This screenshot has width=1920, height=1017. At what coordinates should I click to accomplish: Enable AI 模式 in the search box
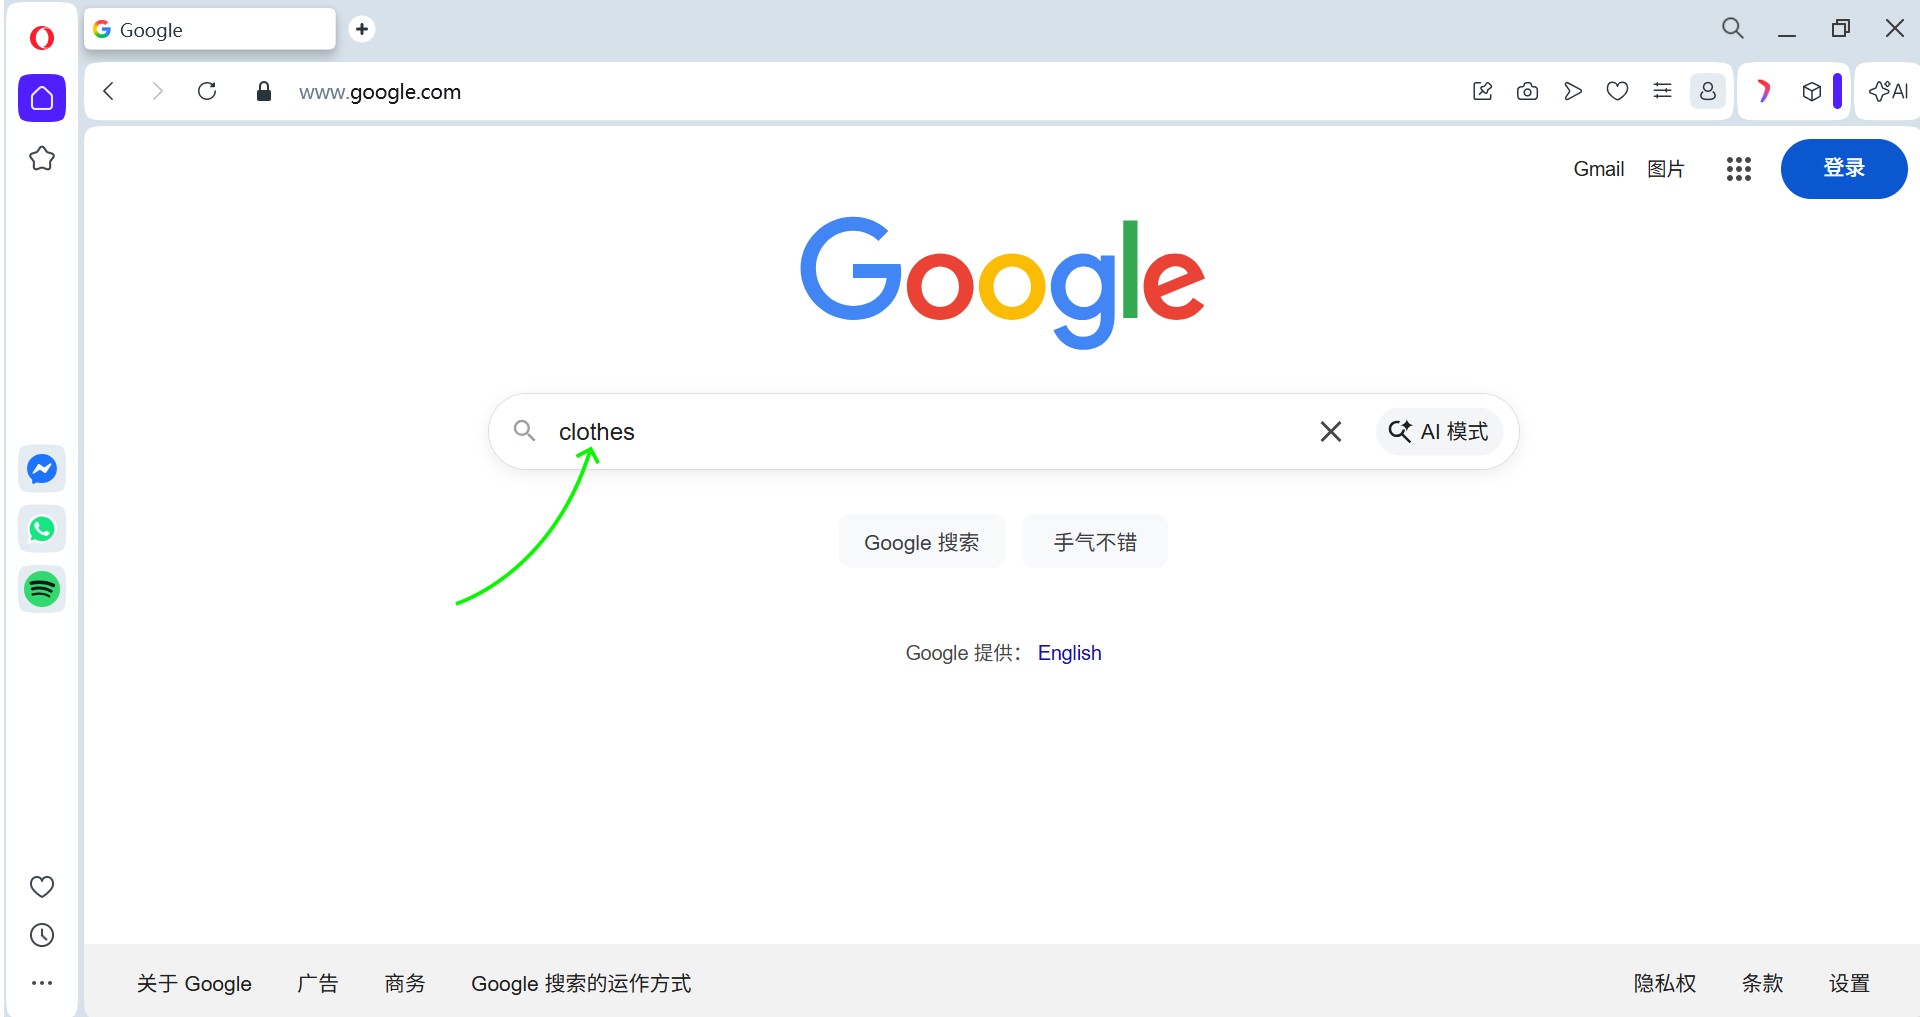(x=1439, y=432)
